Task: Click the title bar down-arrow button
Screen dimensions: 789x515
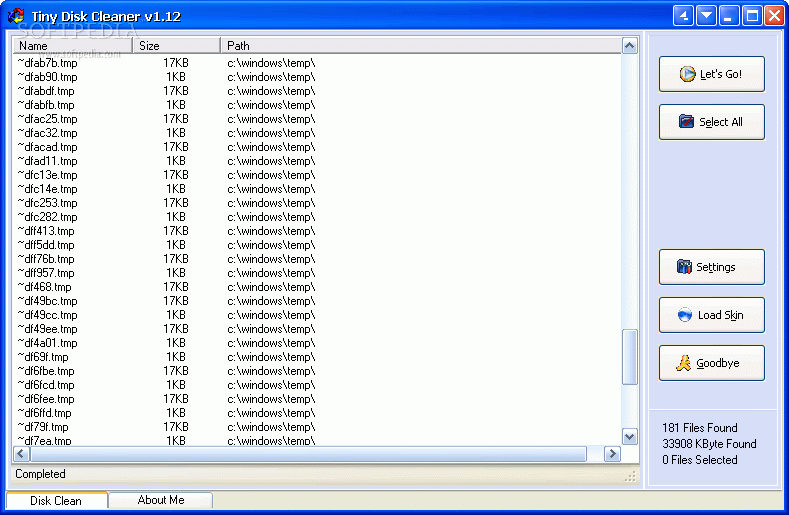Action: pyautogui.click(x=706, y=16)
